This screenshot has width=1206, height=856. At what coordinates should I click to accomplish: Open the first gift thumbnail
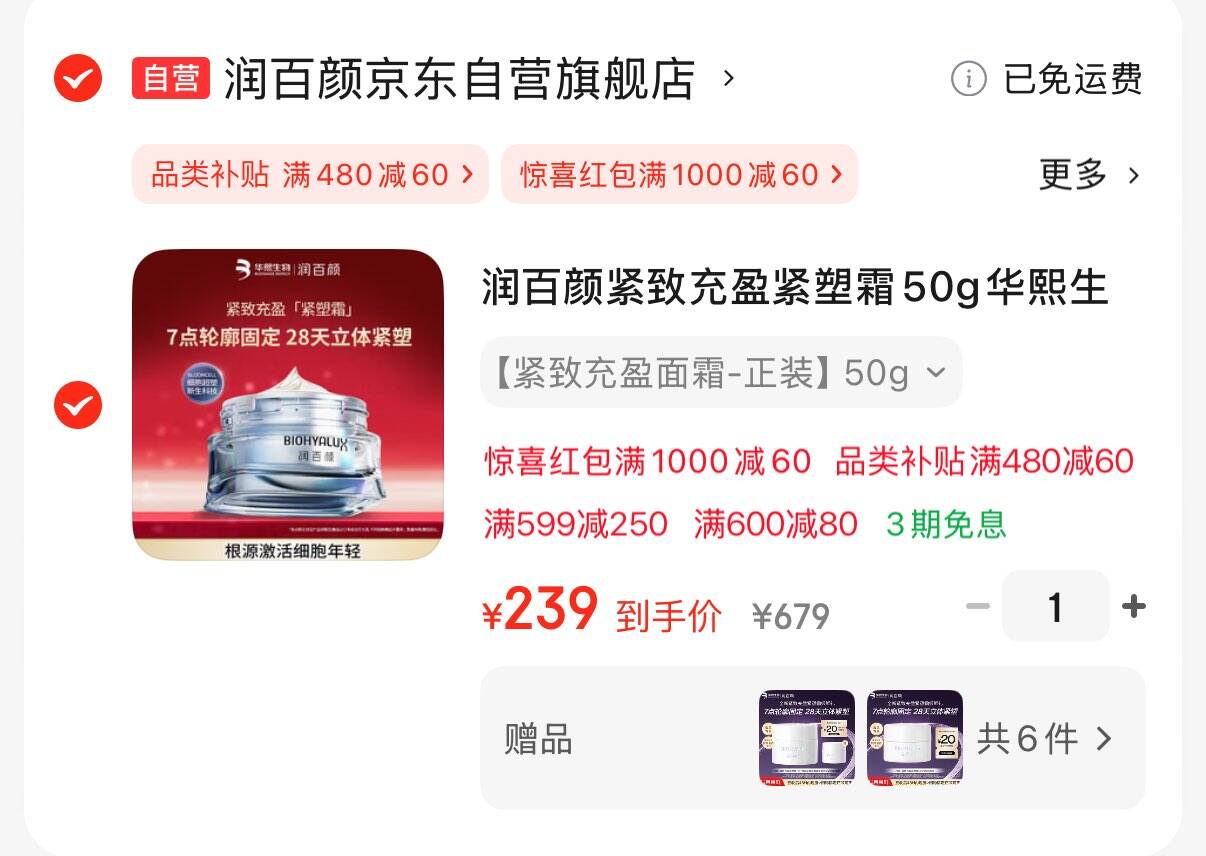[x=807, y=738]
